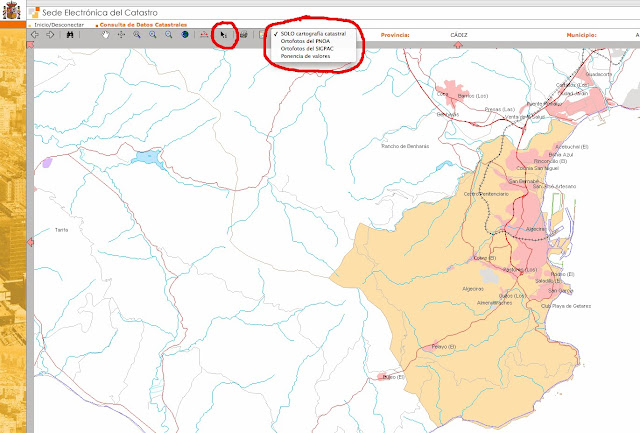Click the pink flag marker below toolbar
The height and width of the screenshot is (433, 640).
coord(30,44)
